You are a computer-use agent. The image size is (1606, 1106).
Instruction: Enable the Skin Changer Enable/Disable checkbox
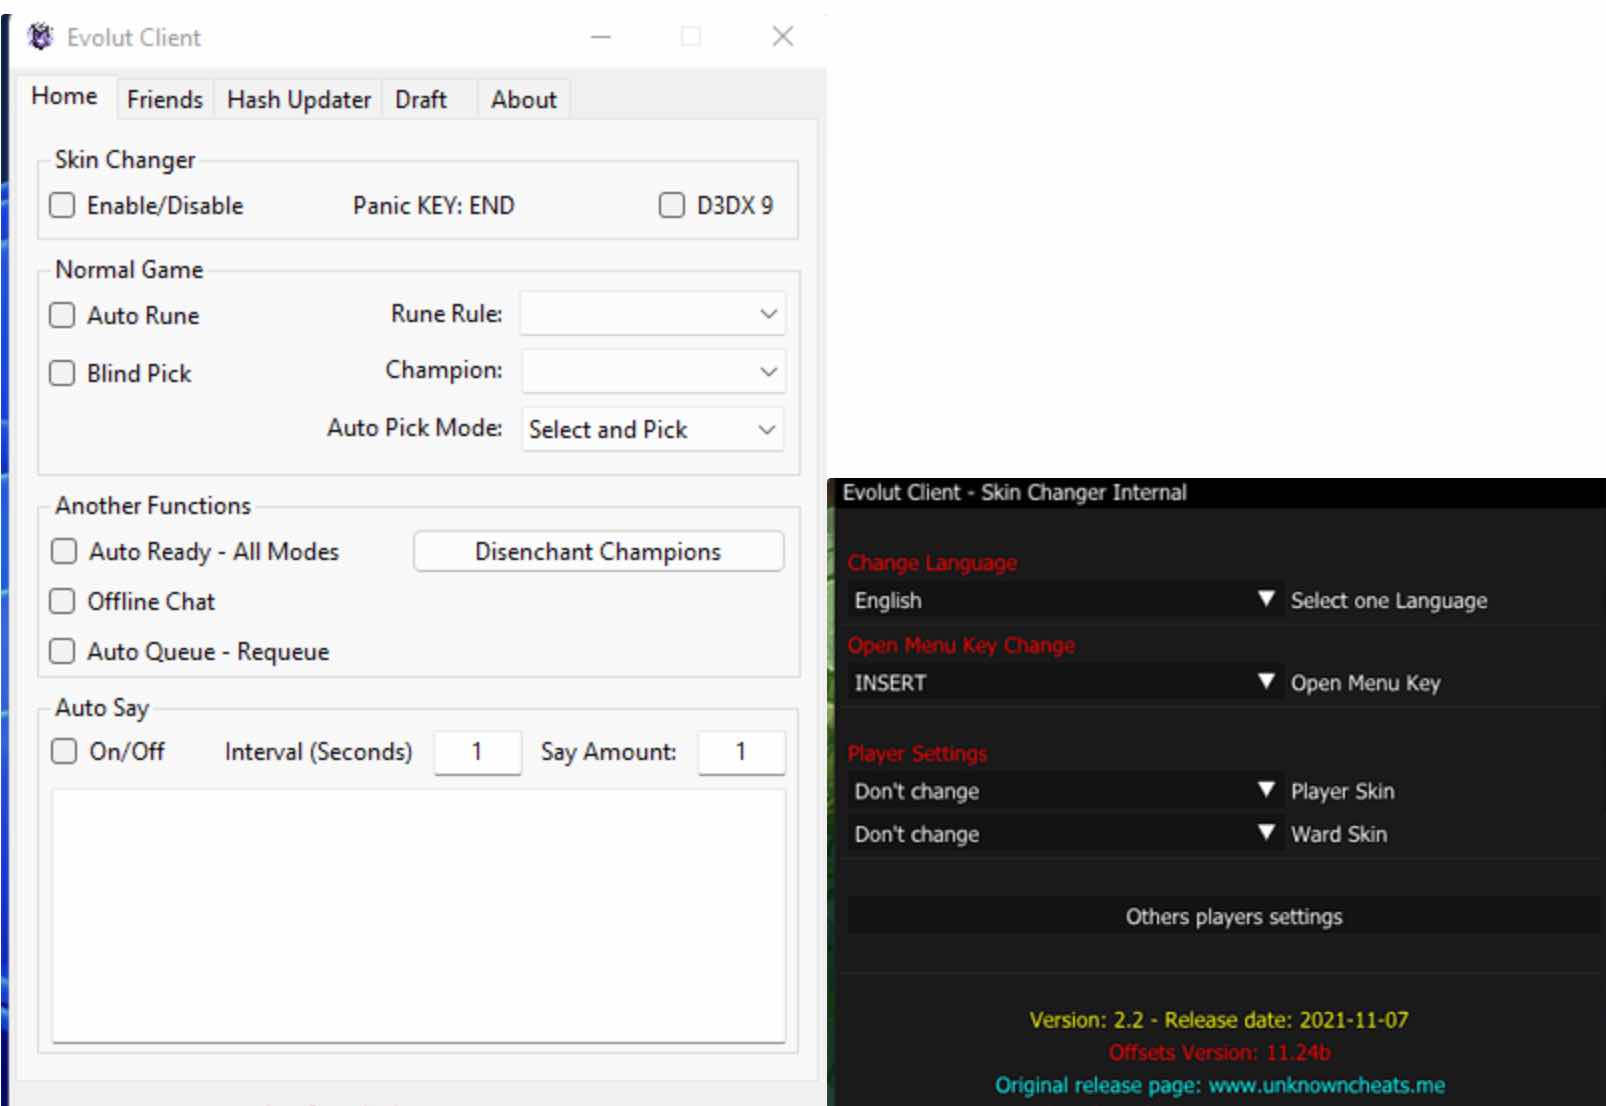(x=62, y=205)
